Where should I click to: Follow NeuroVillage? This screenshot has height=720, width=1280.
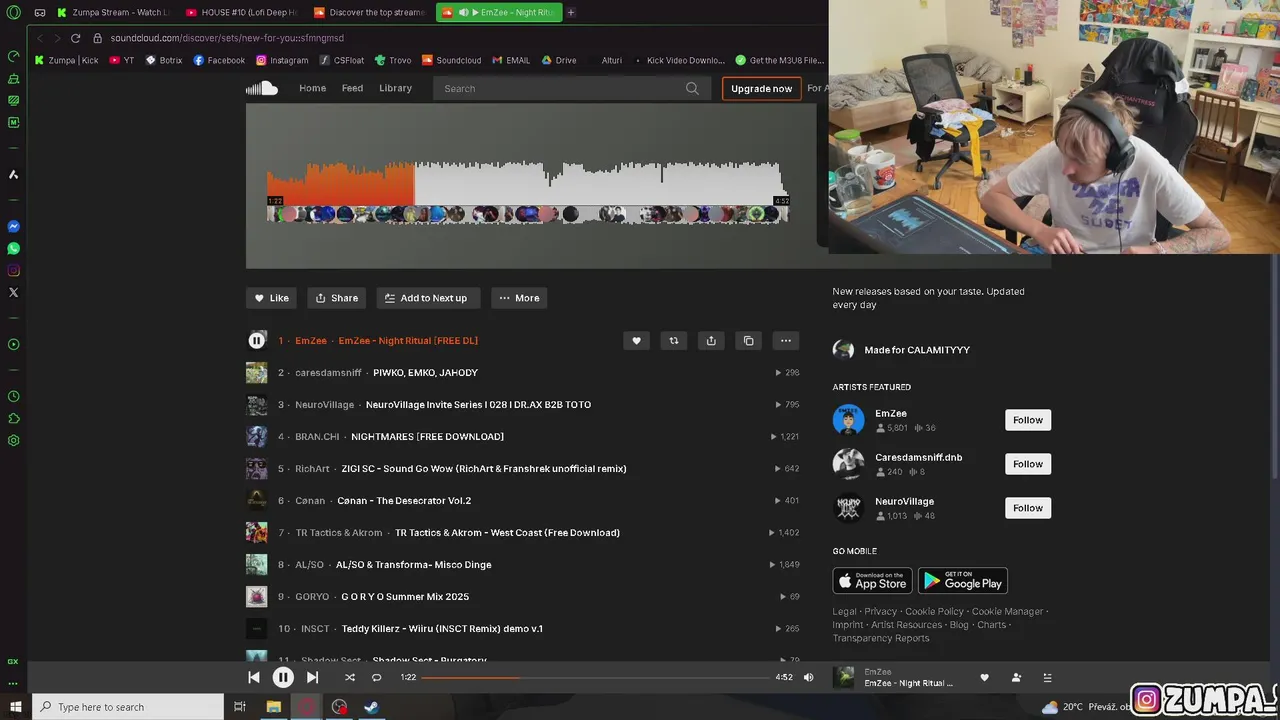(1028, 508)
